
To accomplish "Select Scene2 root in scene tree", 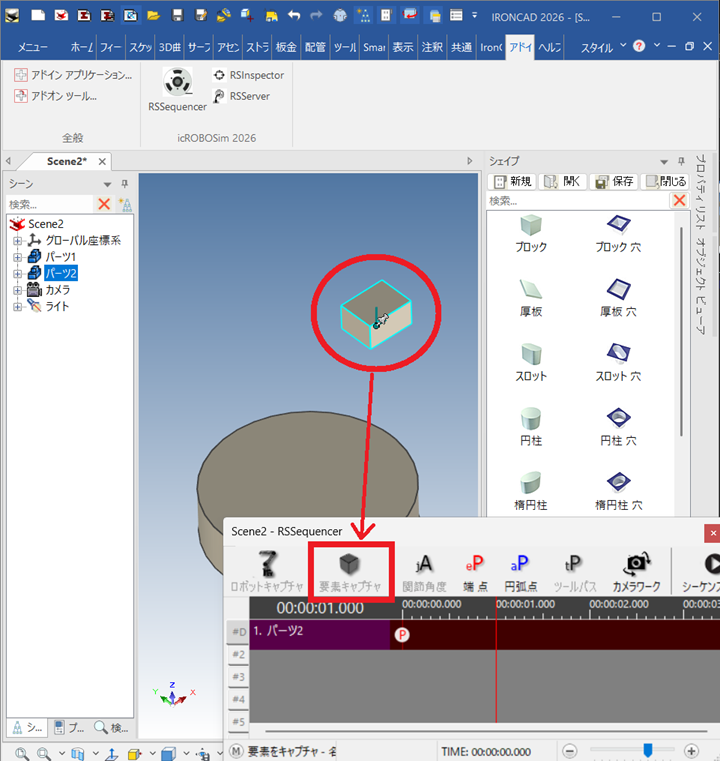I will click(x=46, y=224).
